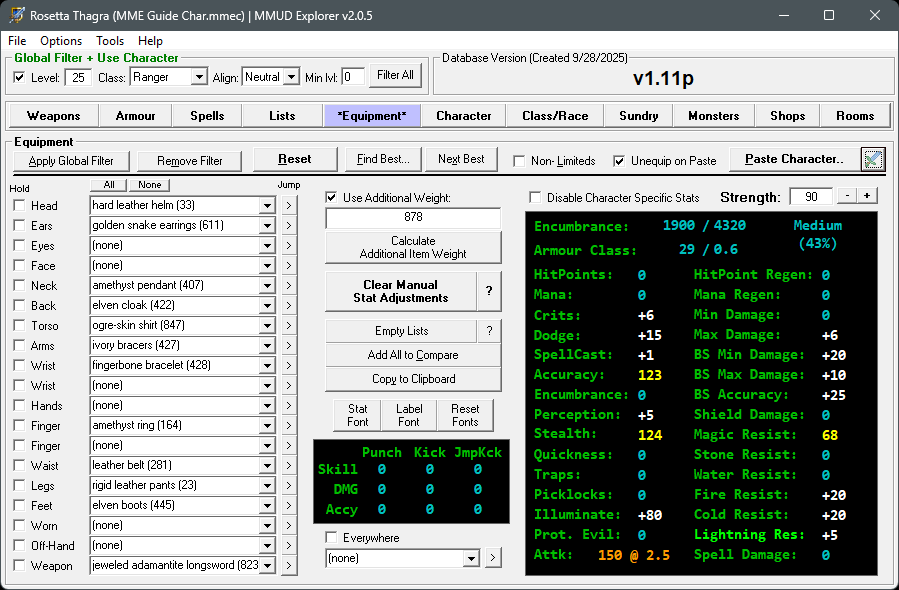
Task: Click the question mark next to Empty Lists
Action: (488, 331)
